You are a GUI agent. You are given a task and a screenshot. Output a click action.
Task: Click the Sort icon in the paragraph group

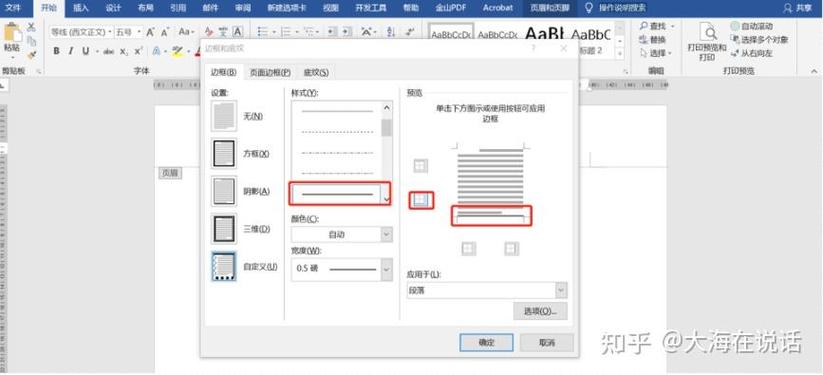tap(391, 32)
